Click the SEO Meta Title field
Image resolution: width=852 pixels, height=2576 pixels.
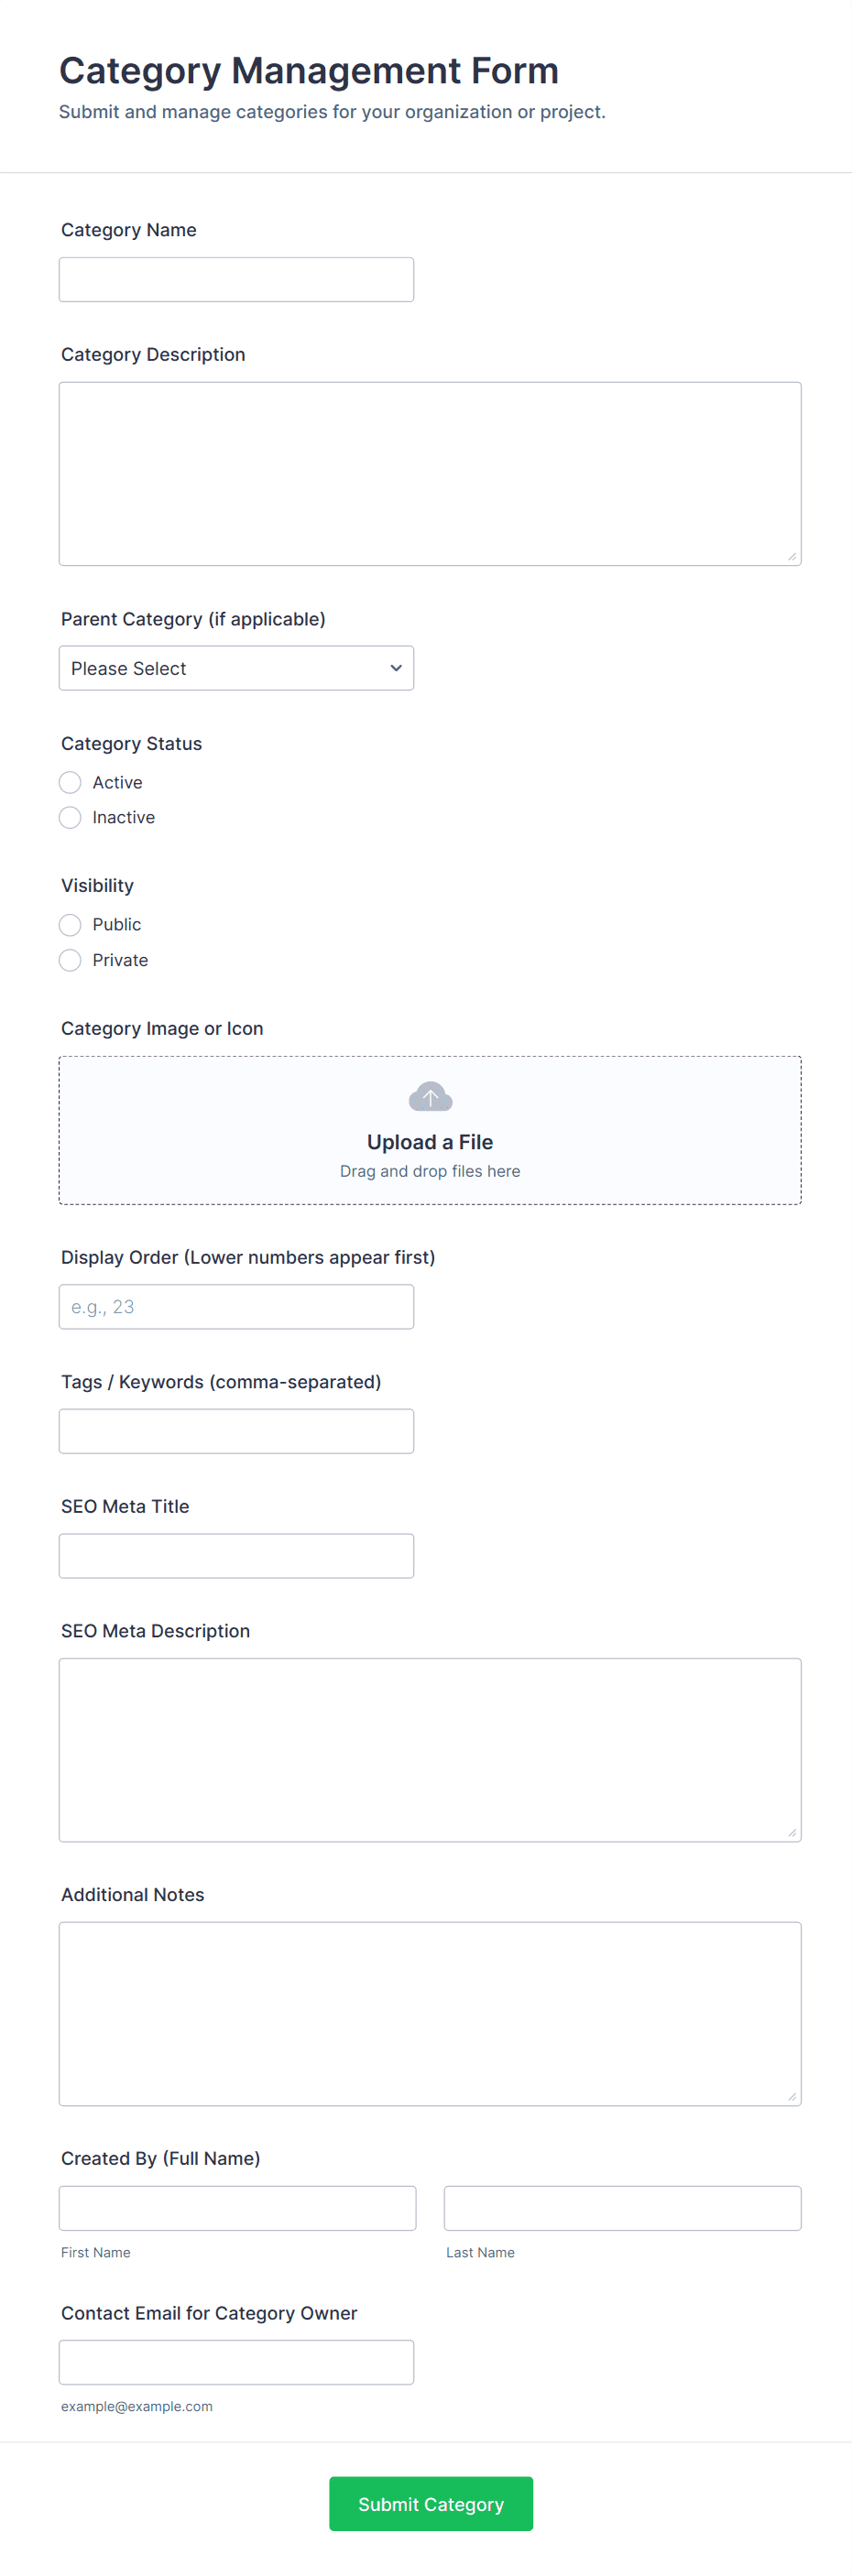click(236, 1555)
